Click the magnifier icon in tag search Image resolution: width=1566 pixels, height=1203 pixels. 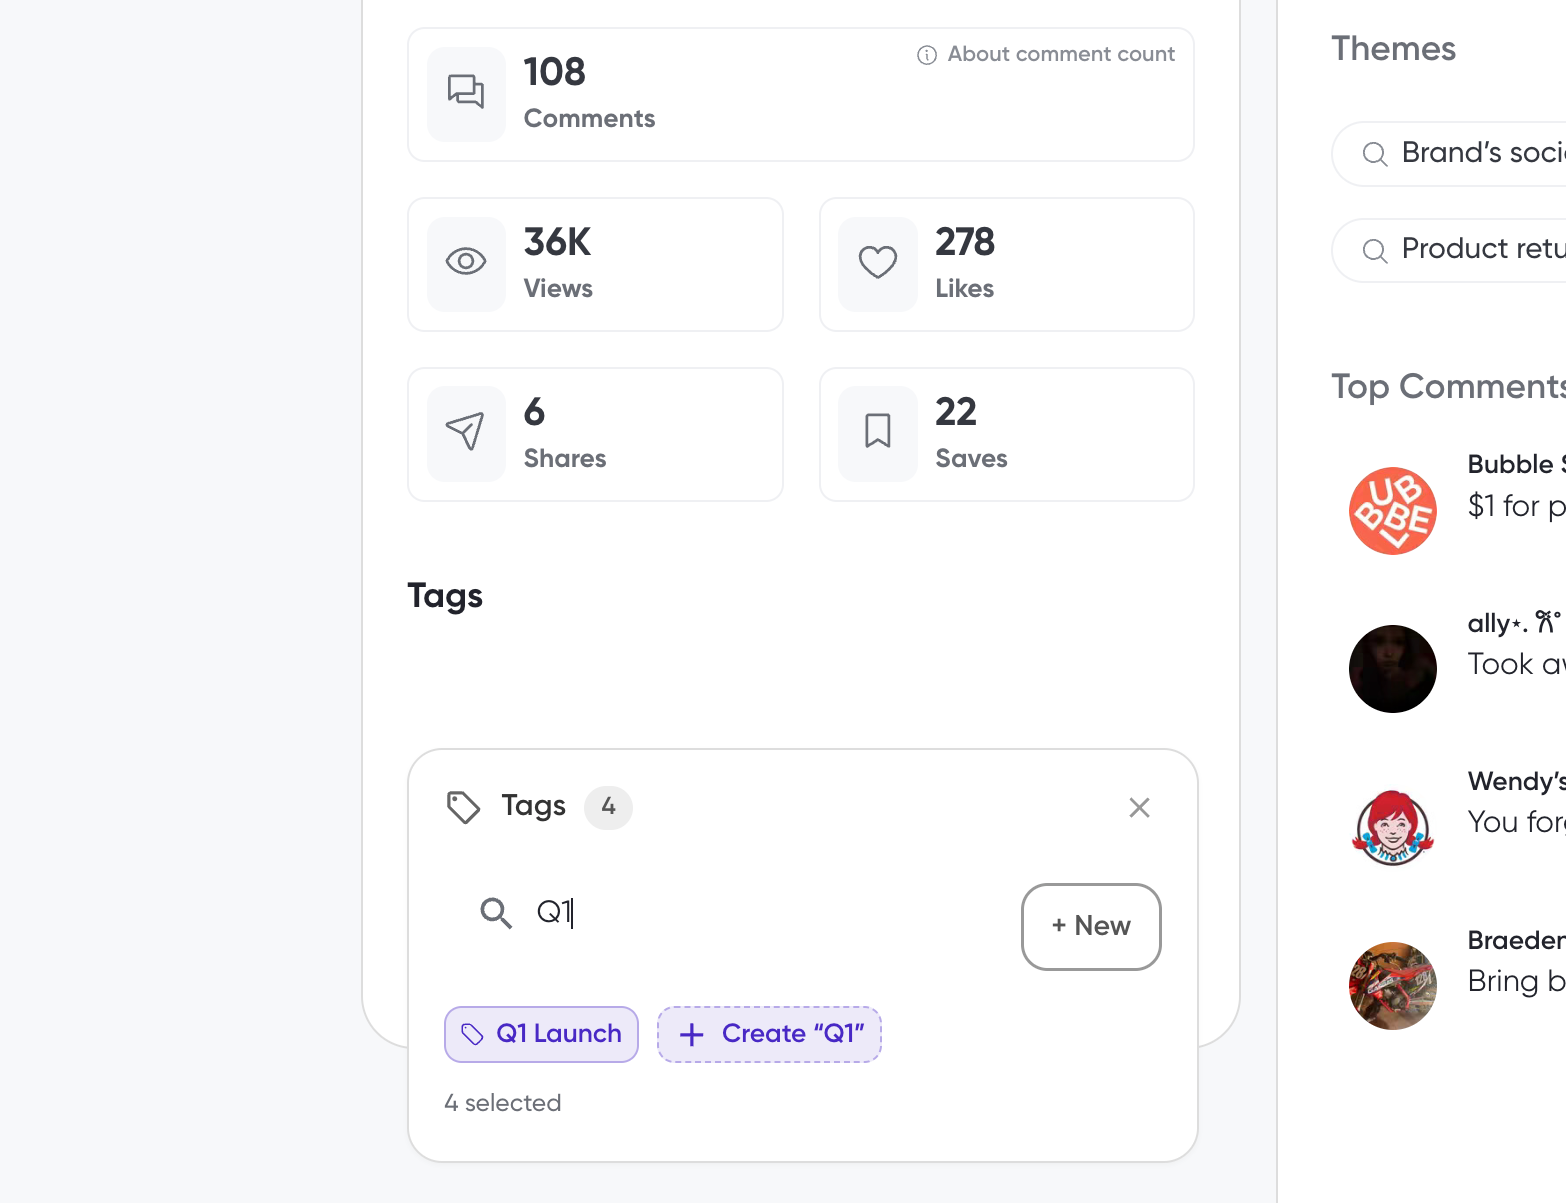(x=495, y=913)
